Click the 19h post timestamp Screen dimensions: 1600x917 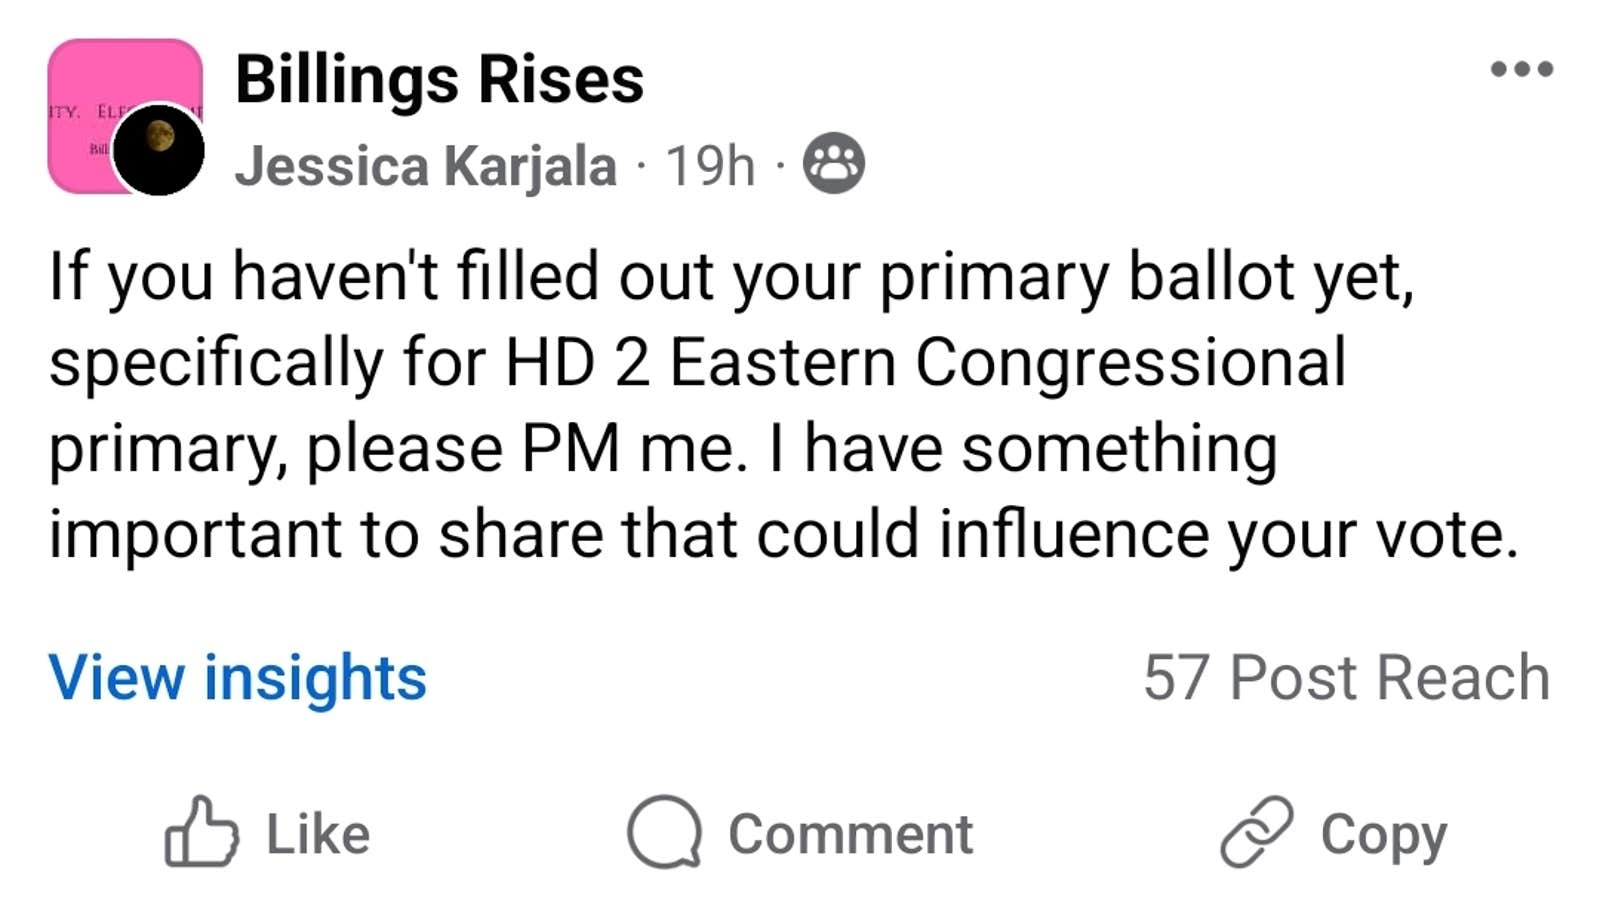[710, 166]
